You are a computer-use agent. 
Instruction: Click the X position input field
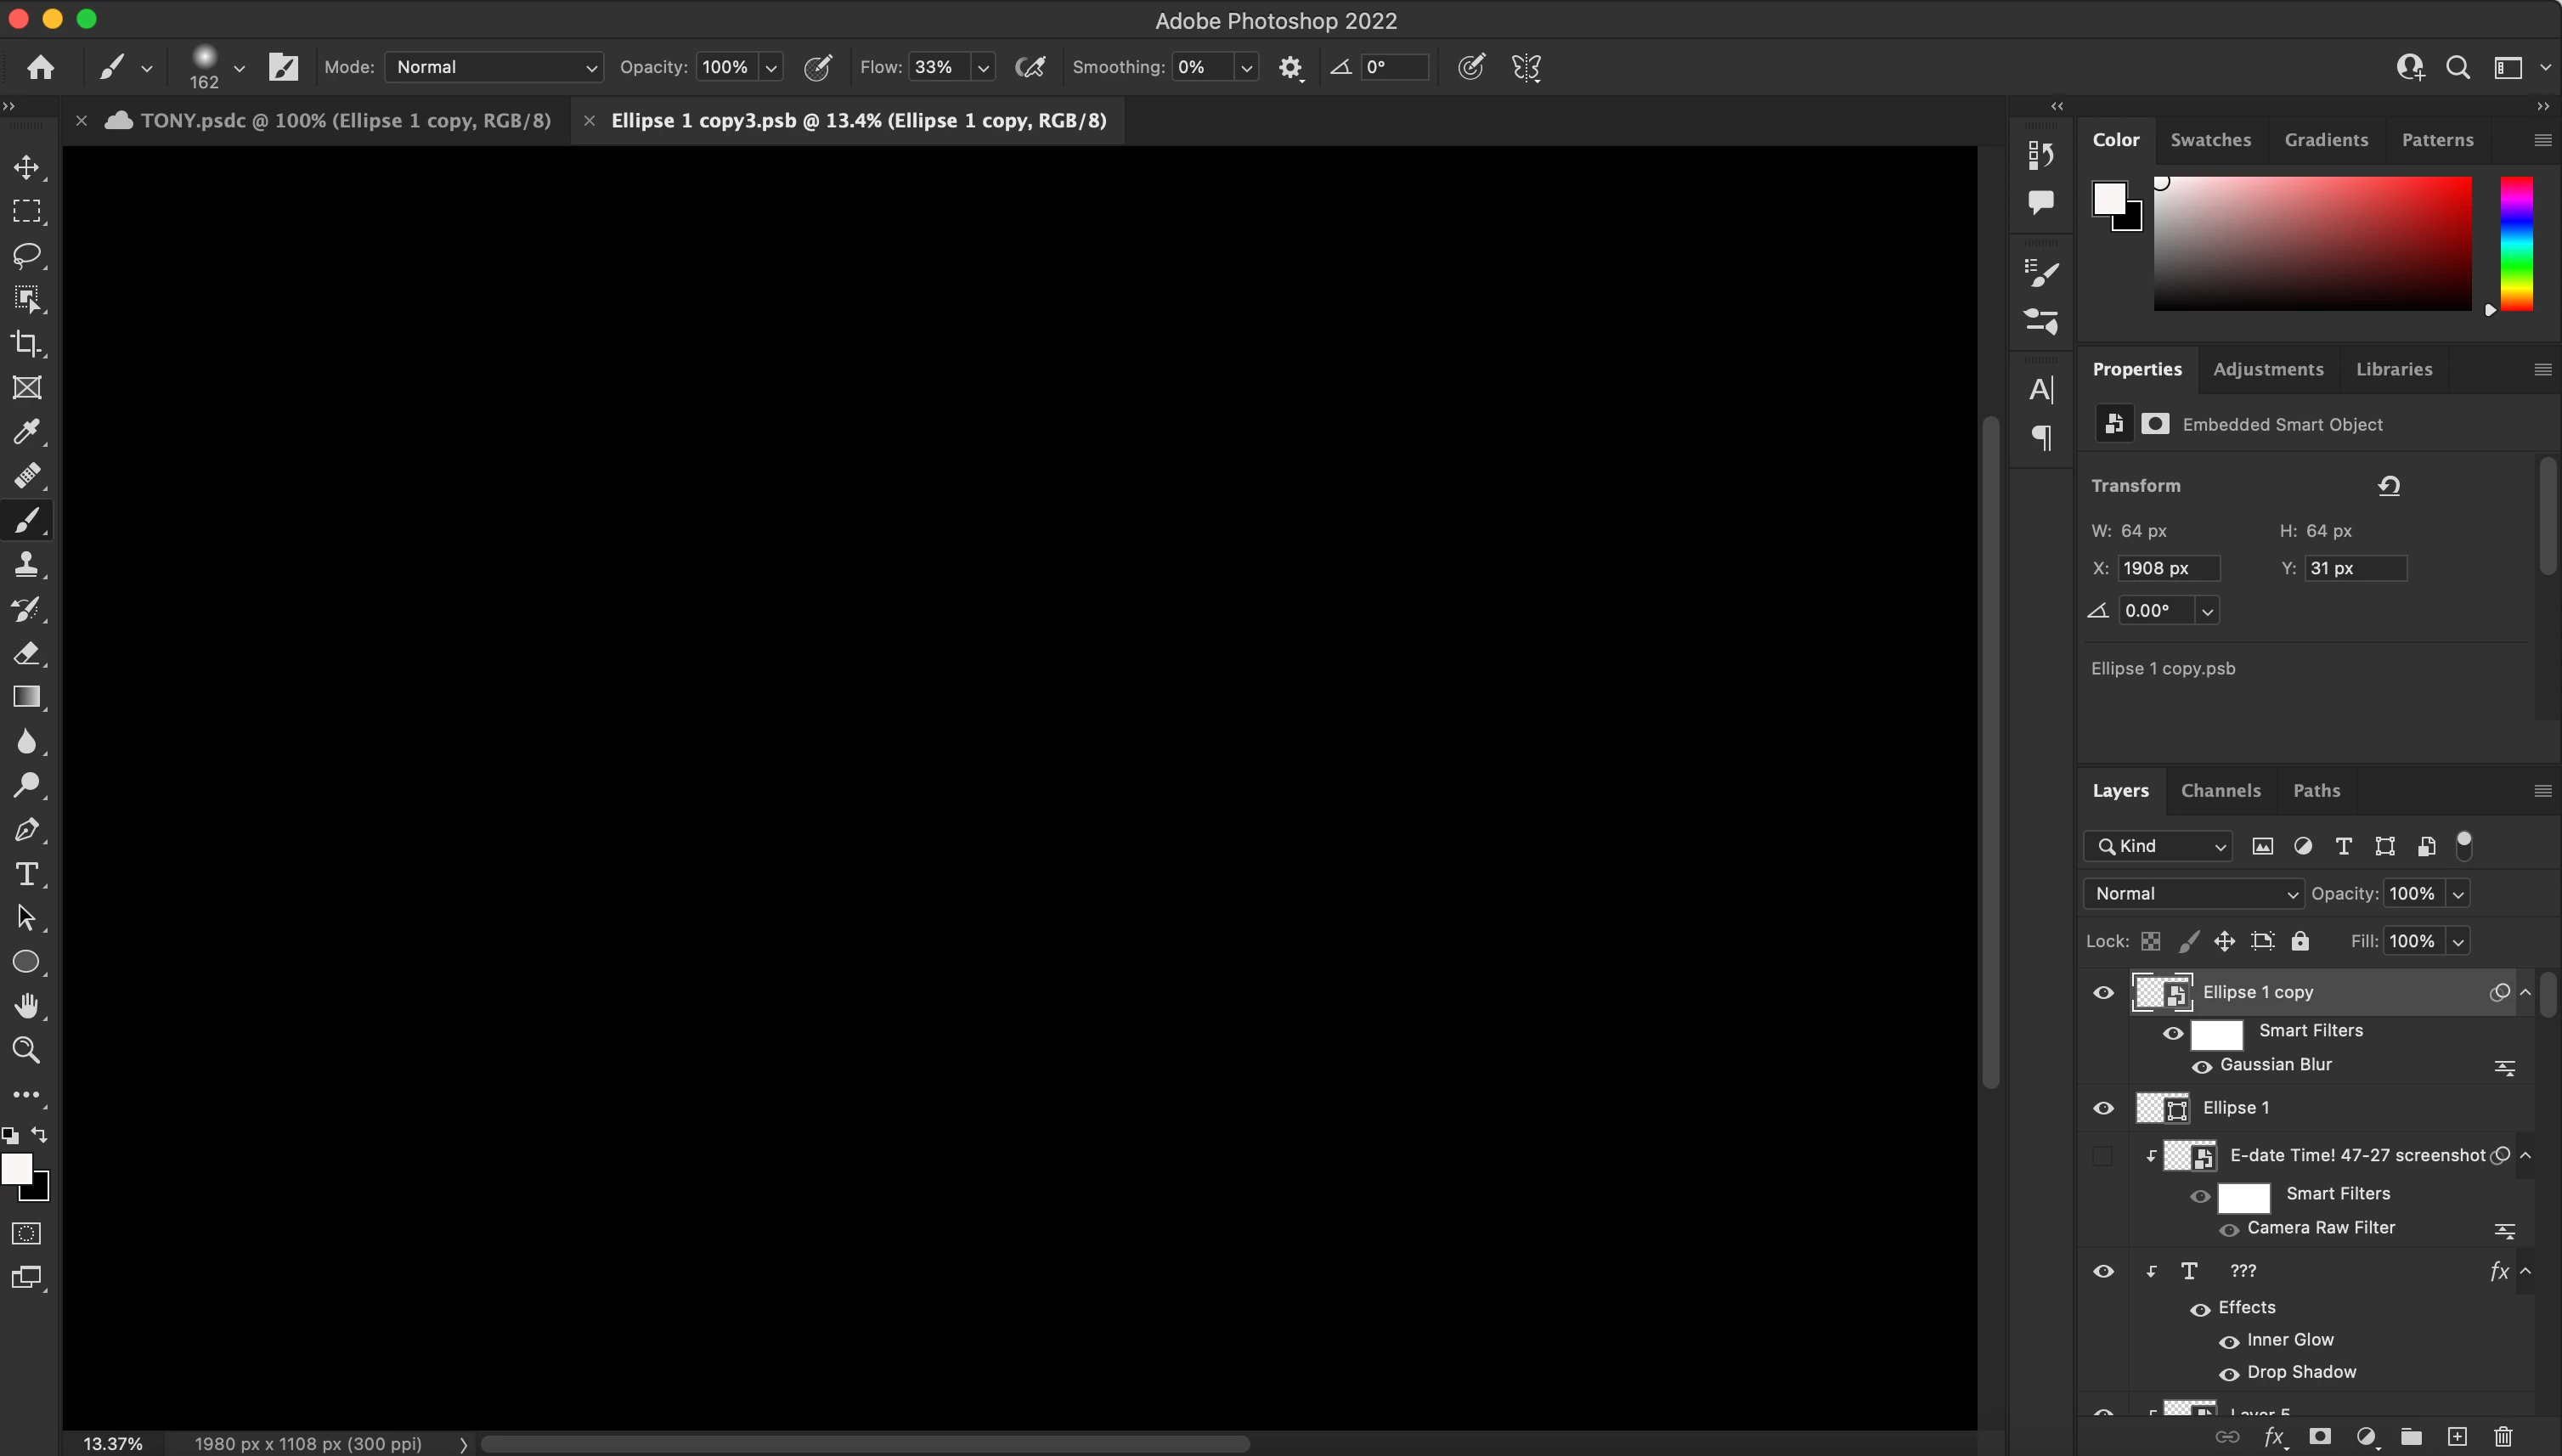(x=2168, y=568)
